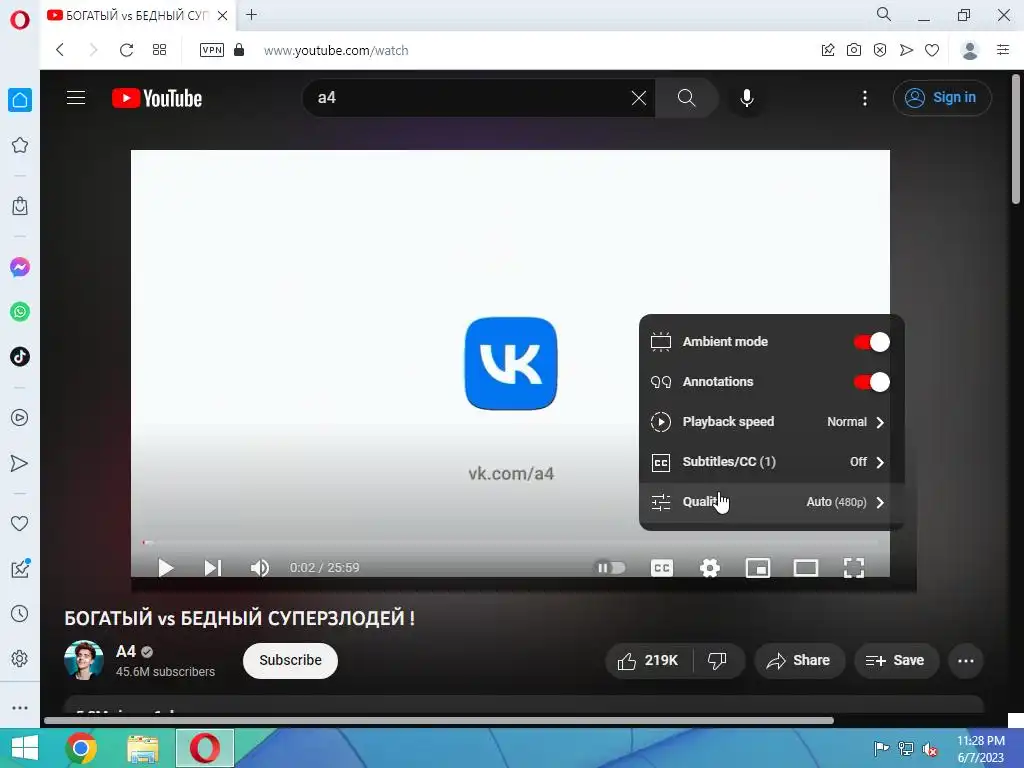Toggle autoplay switch in player
Viewport: 1024px width, 768px height.
(610, 568)
